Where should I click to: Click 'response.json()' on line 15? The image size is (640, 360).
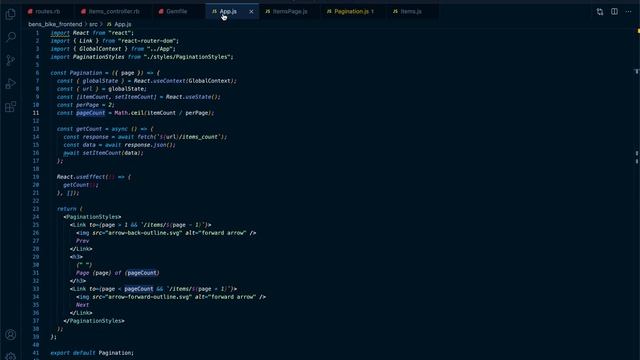tap(150, 144)
